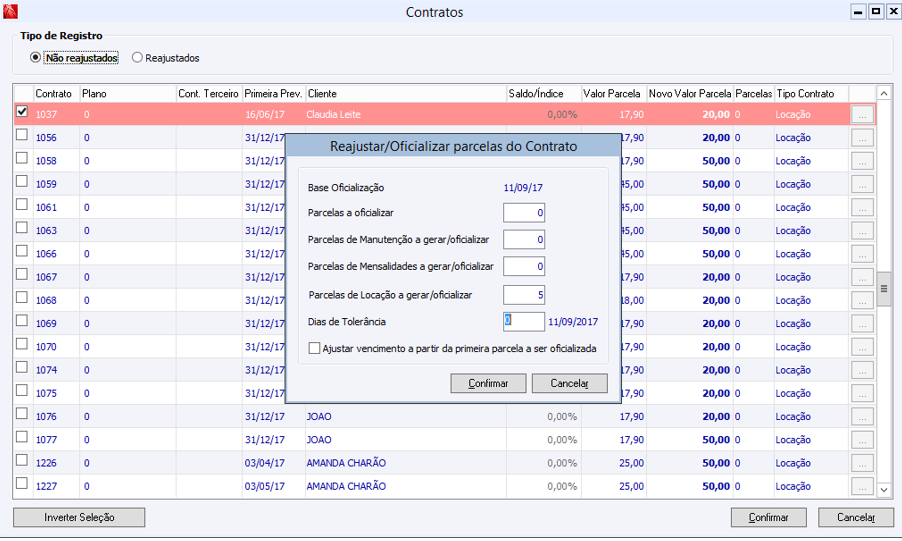Focus the Parcelas de Locação input field
Viewport: 902px width, 541px height.
(x=523, y=295)
